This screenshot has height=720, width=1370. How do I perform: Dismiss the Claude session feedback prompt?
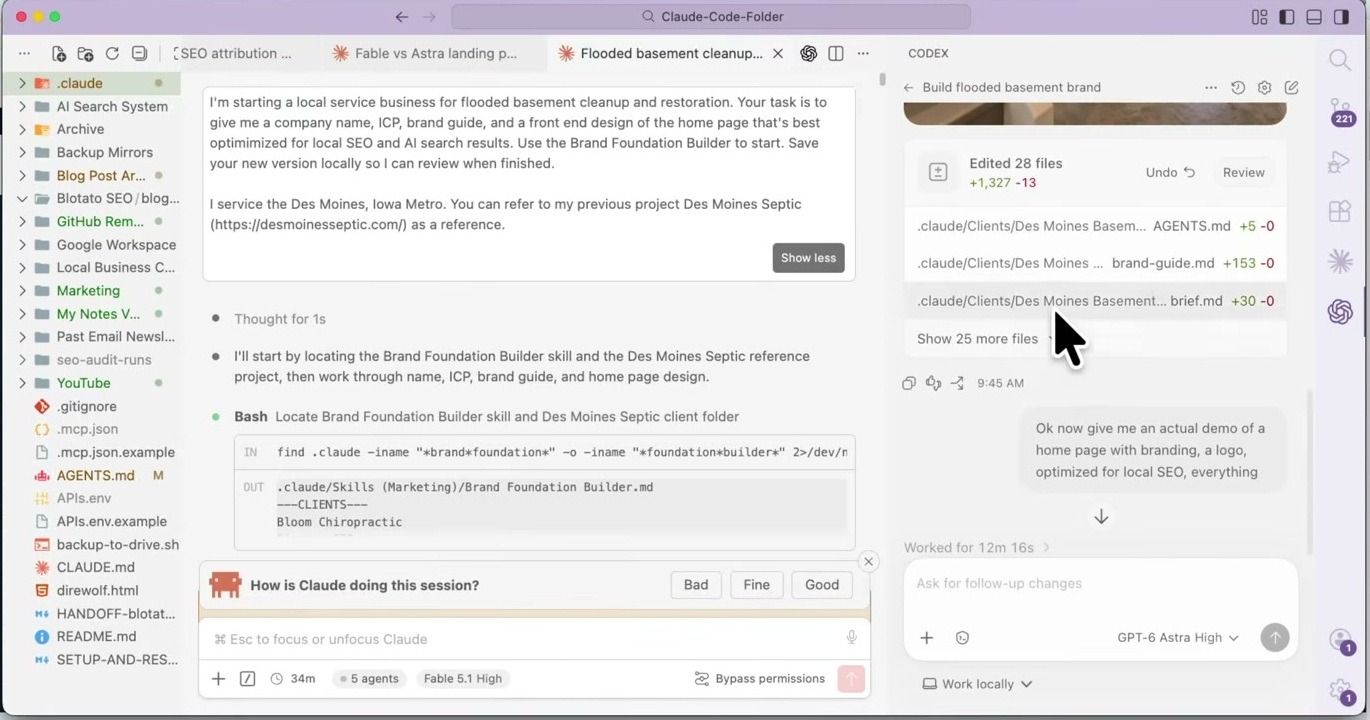tap(868, 562)
